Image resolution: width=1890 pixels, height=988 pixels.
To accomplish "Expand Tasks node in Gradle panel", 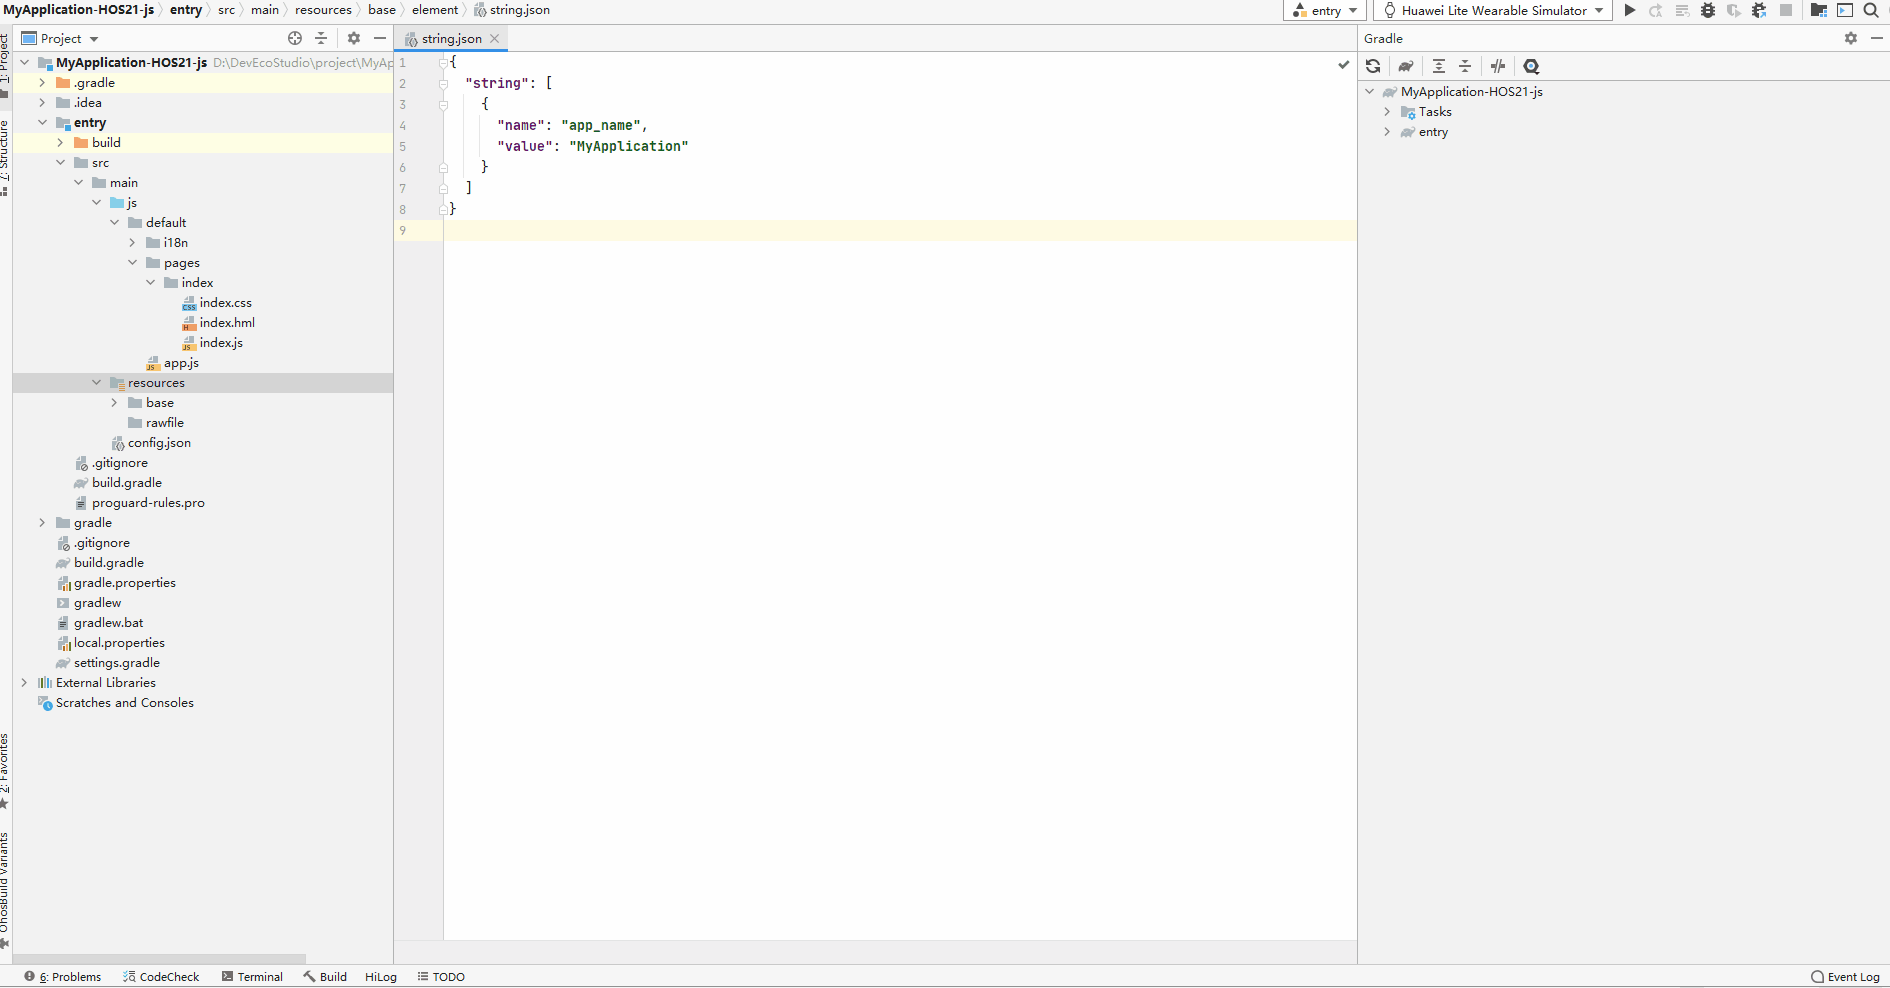I will [x=1387, y=111].
